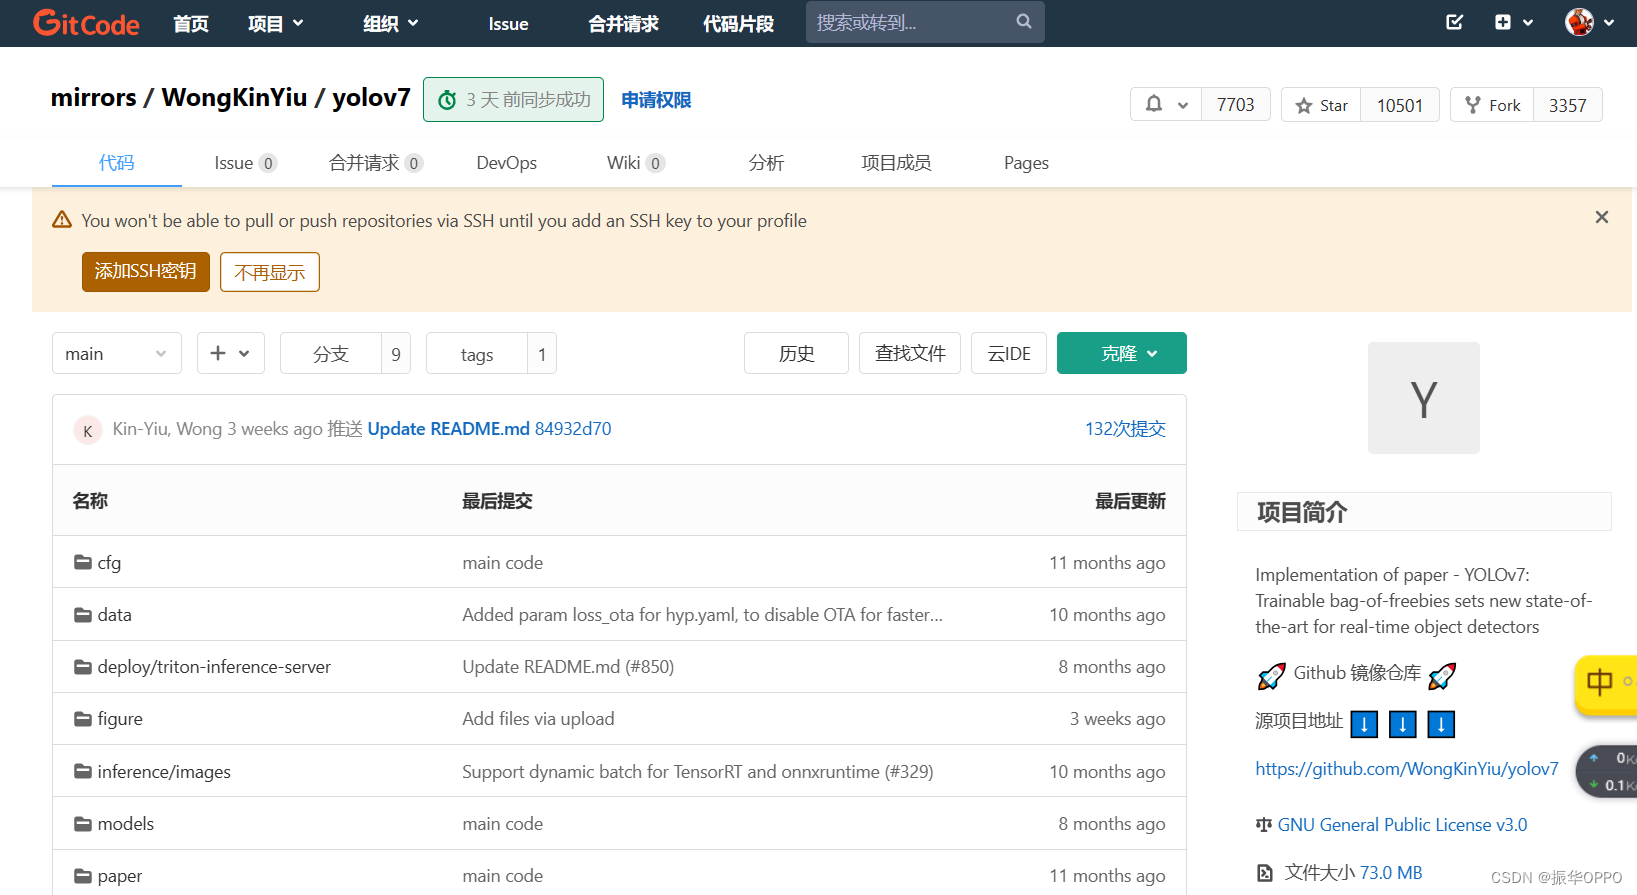Image resolution: width=1637 pixels, height=895 pixels.
Task: Click the 历史 history button
Action: [x=796, y=353]
